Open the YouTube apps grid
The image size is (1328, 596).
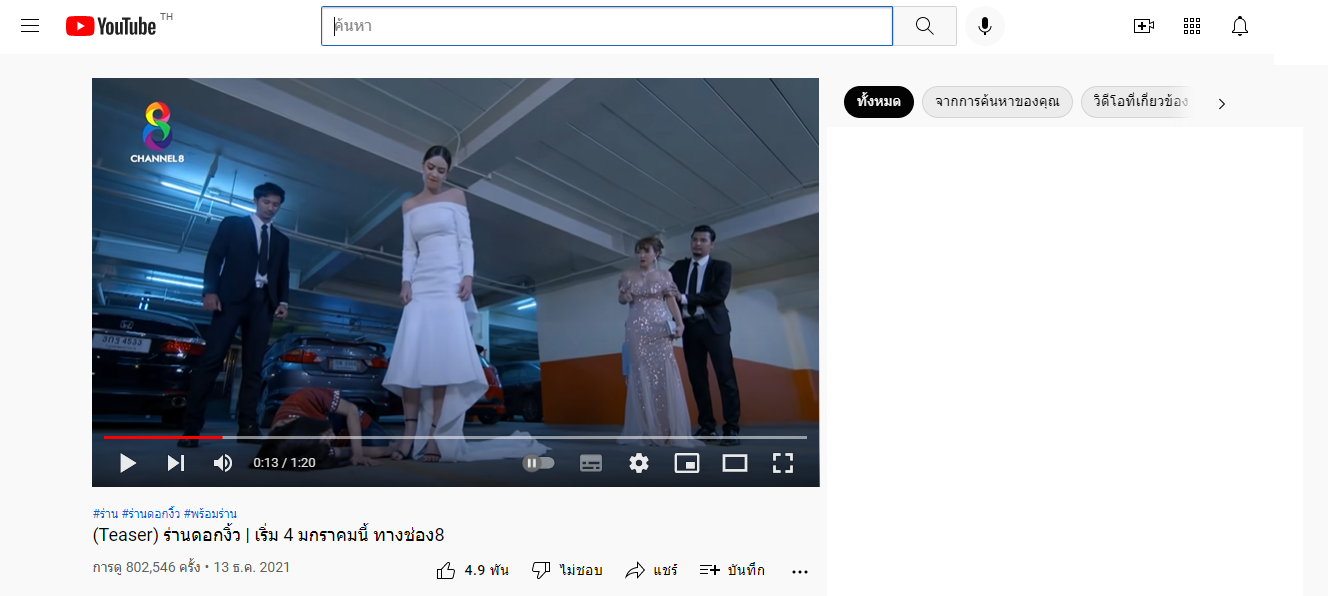[1192, 26]
